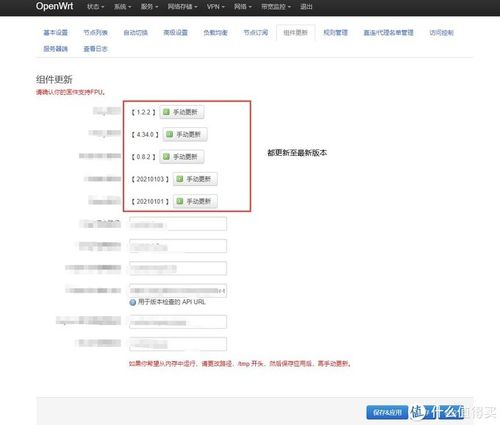Click 手动更新 next to version 0.8.2
The image size is (500, 425).
pos(182,157)
